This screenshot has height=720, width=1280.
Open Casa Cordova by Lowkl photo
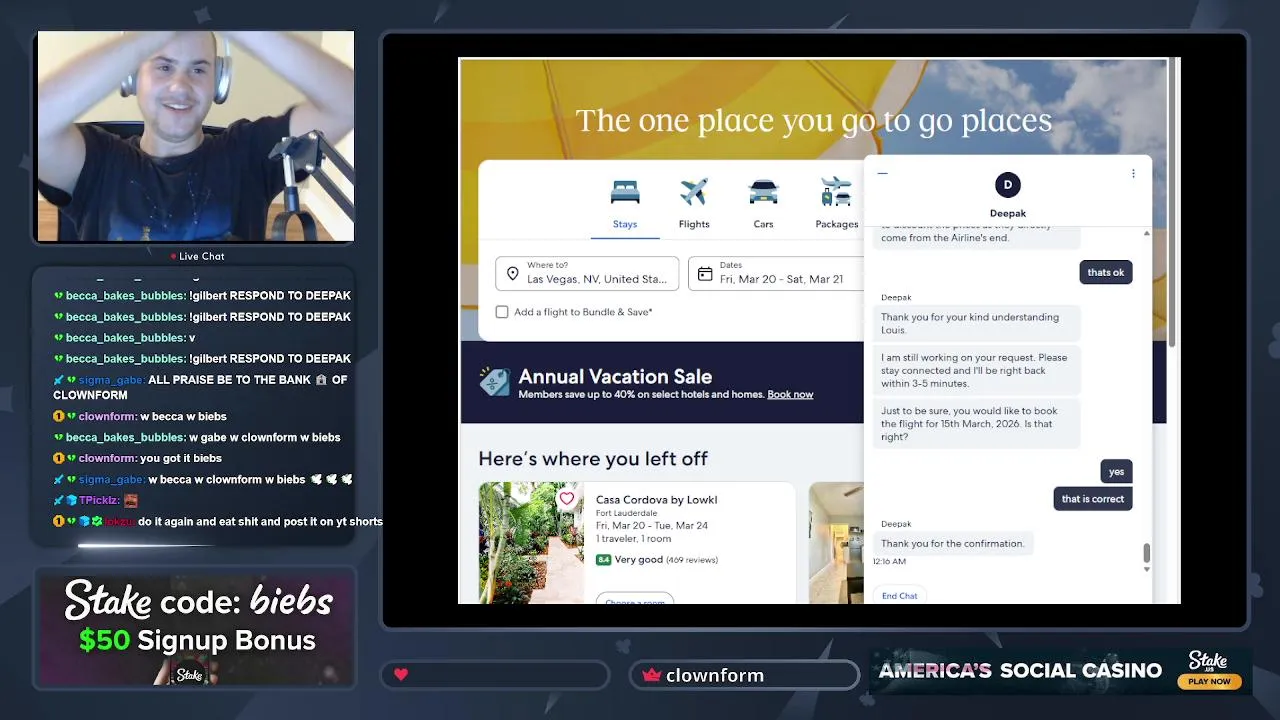(531, 543)
